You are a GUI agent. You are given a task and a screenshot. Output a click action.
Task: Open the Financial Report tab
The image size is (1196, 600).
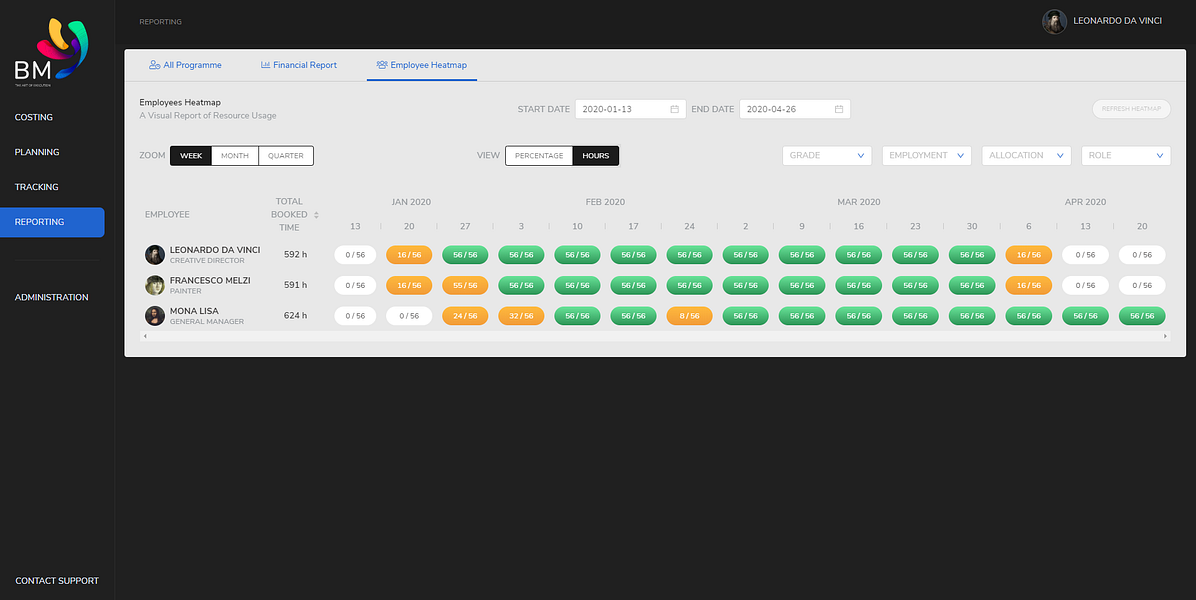pos(299,66)
